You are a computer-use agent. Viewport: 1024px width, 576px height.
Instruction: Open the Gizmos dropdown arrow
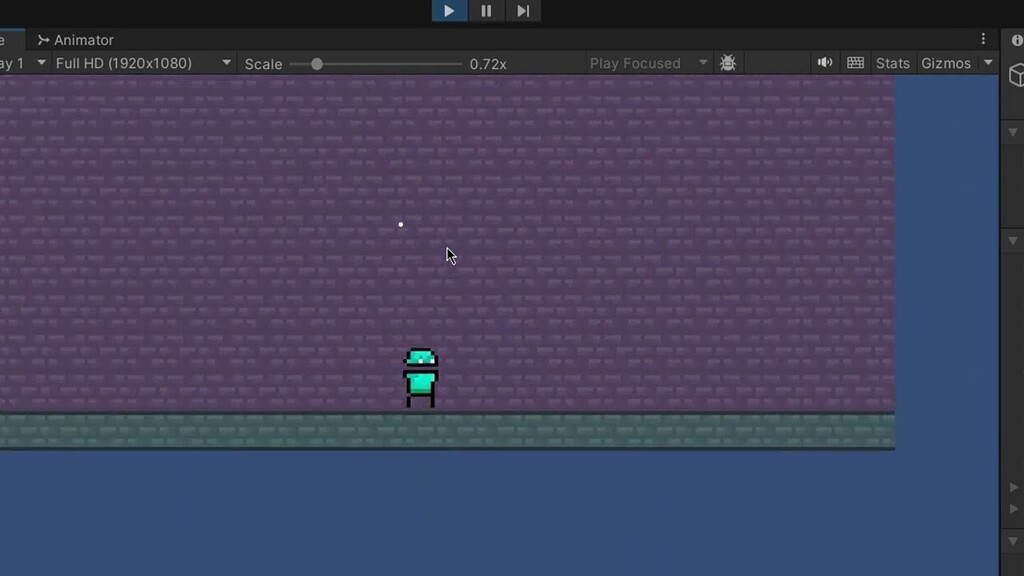tap(987, 62)
